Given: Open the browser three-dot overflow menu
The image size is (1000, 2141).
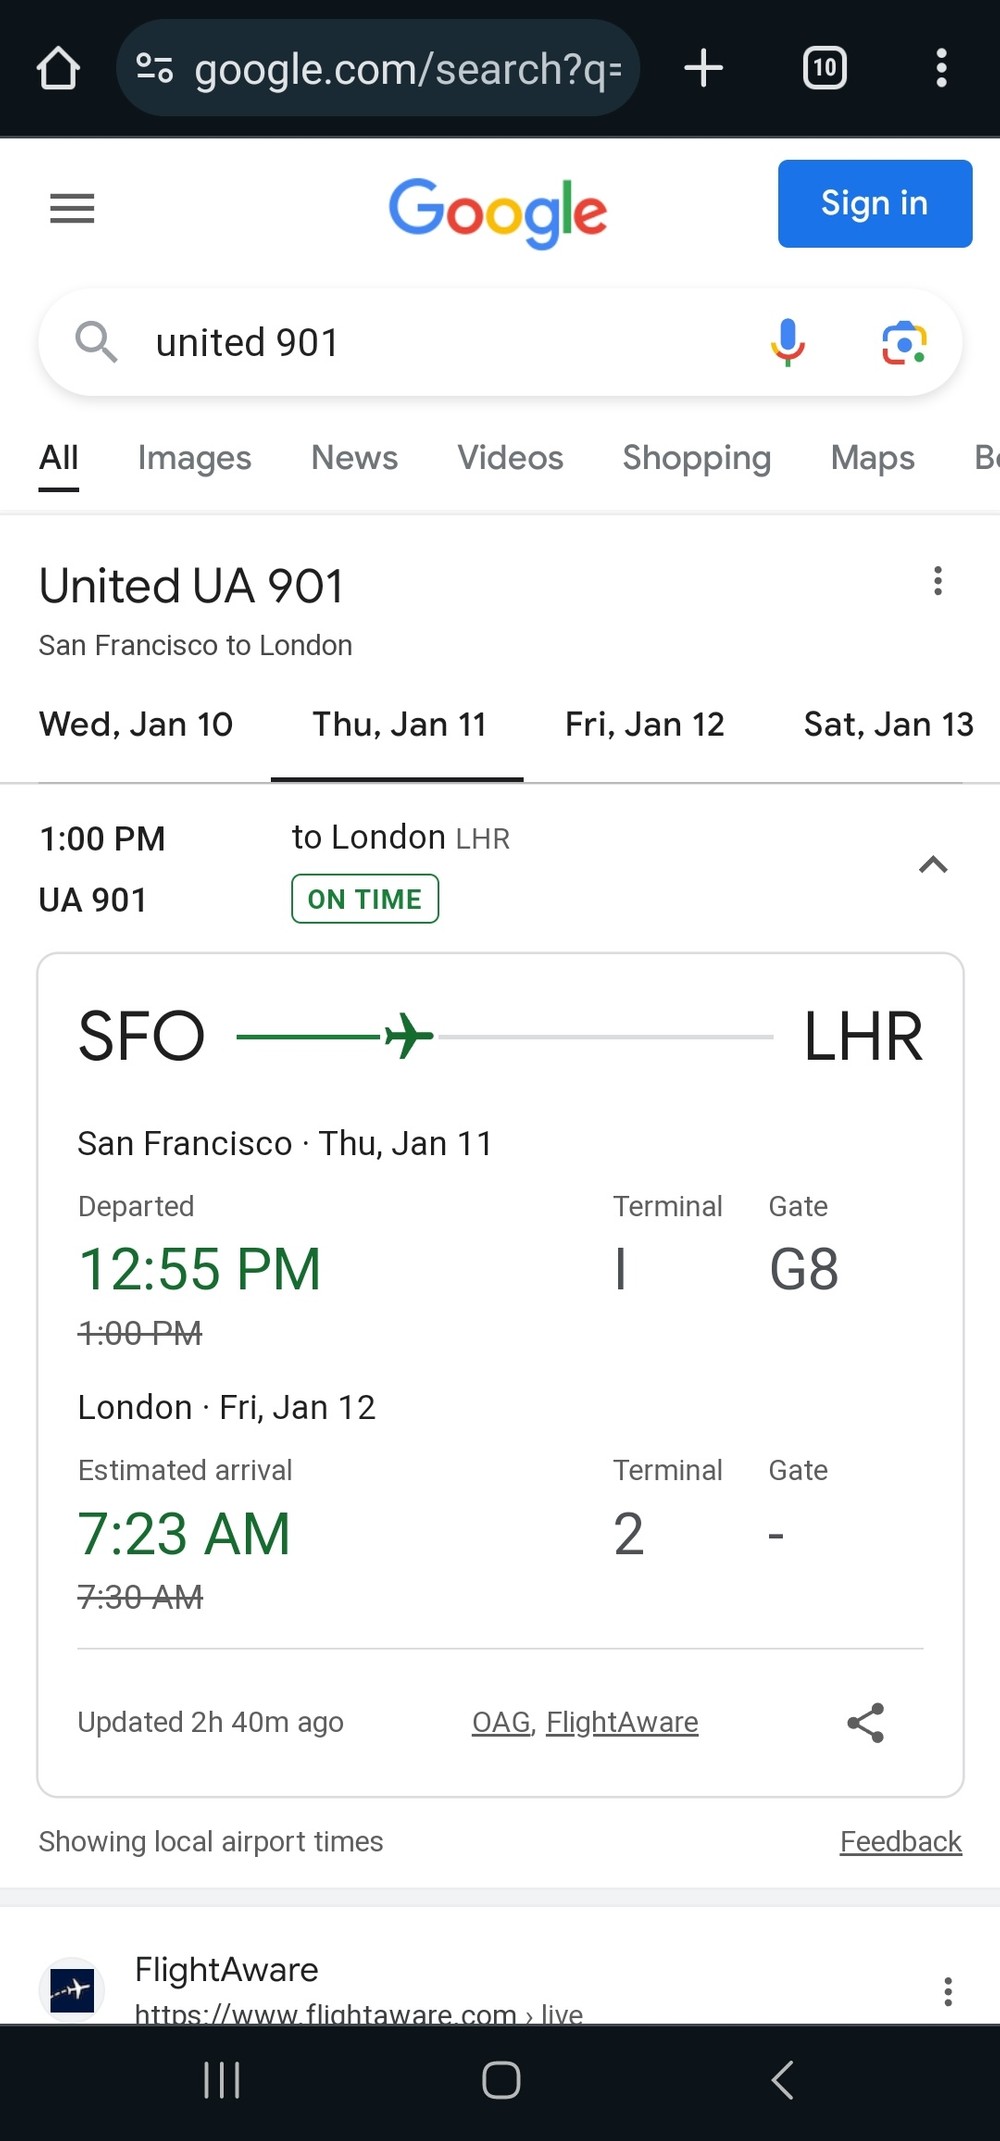Looking at the screenshot, I should point(941,68).
